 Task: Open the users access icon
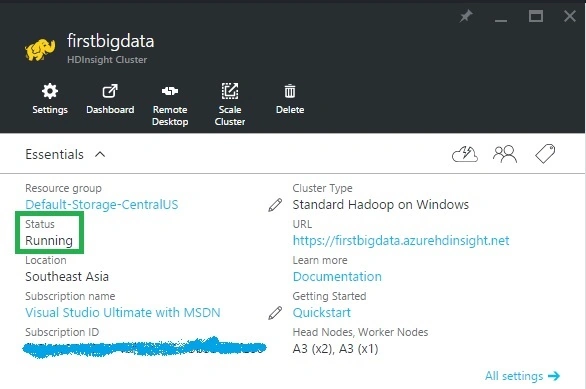(x=505, y=154)
